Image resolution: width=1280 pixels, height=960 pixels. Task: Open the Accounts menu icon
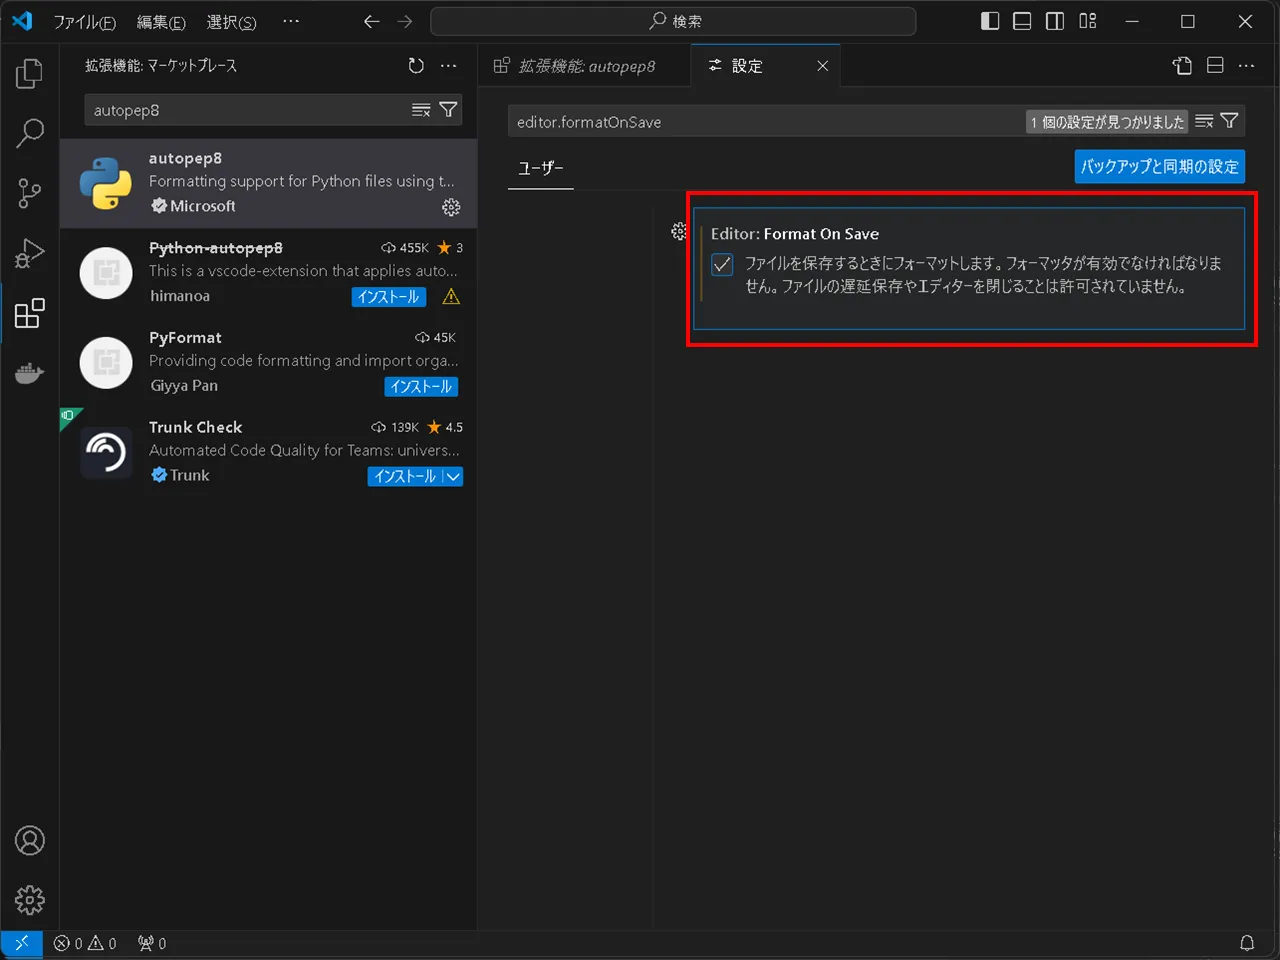tap(30, 841)
